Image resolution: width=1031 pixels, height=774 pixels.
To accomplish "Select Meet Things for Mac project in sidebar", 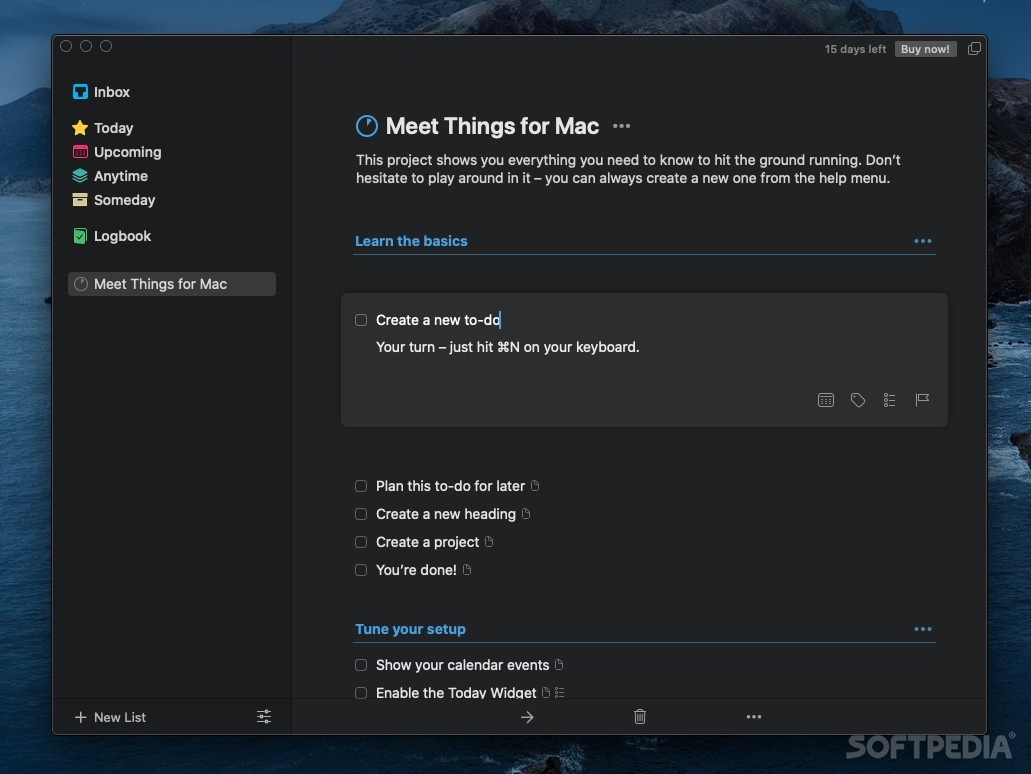I will [x=172, y=284].
